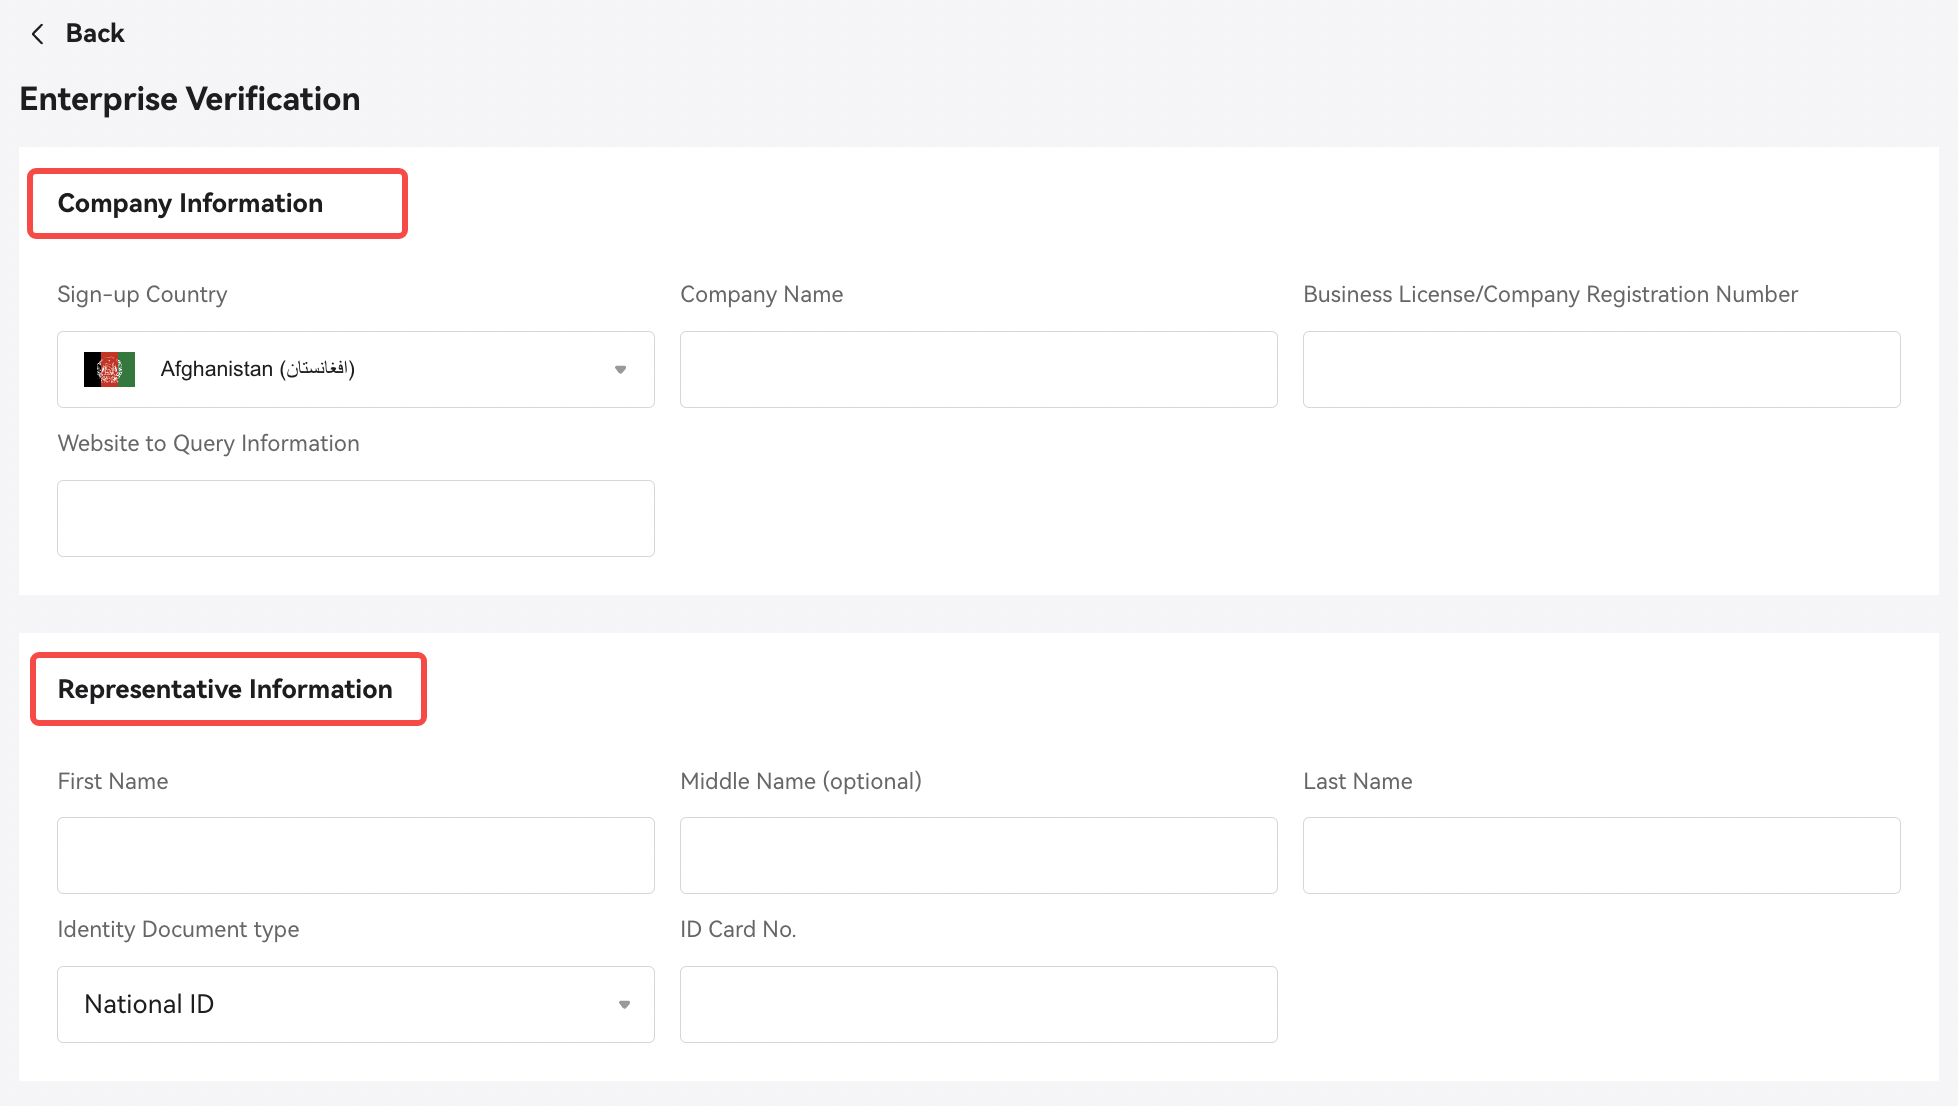Screen dimensions: 1958x1106
Task: Click the Back link text
Action: point(95,34)
